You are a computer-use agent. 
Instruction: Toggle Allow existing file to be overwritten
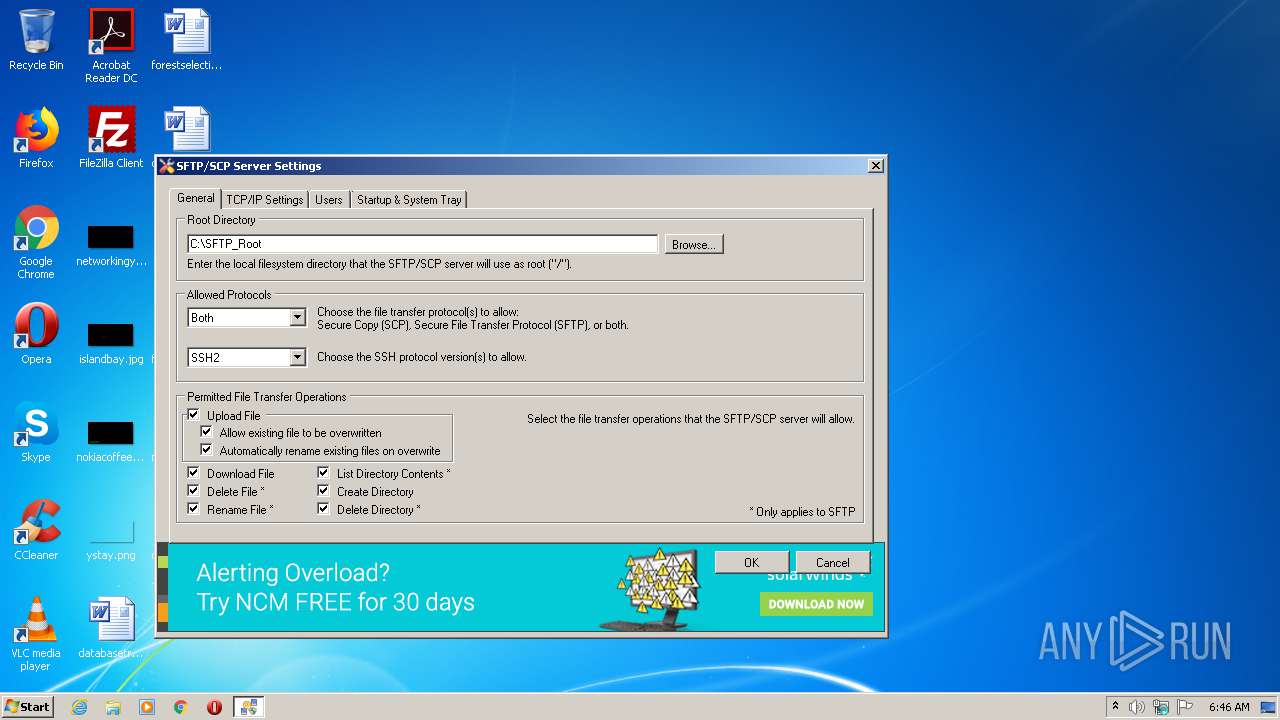coord(207,433)
